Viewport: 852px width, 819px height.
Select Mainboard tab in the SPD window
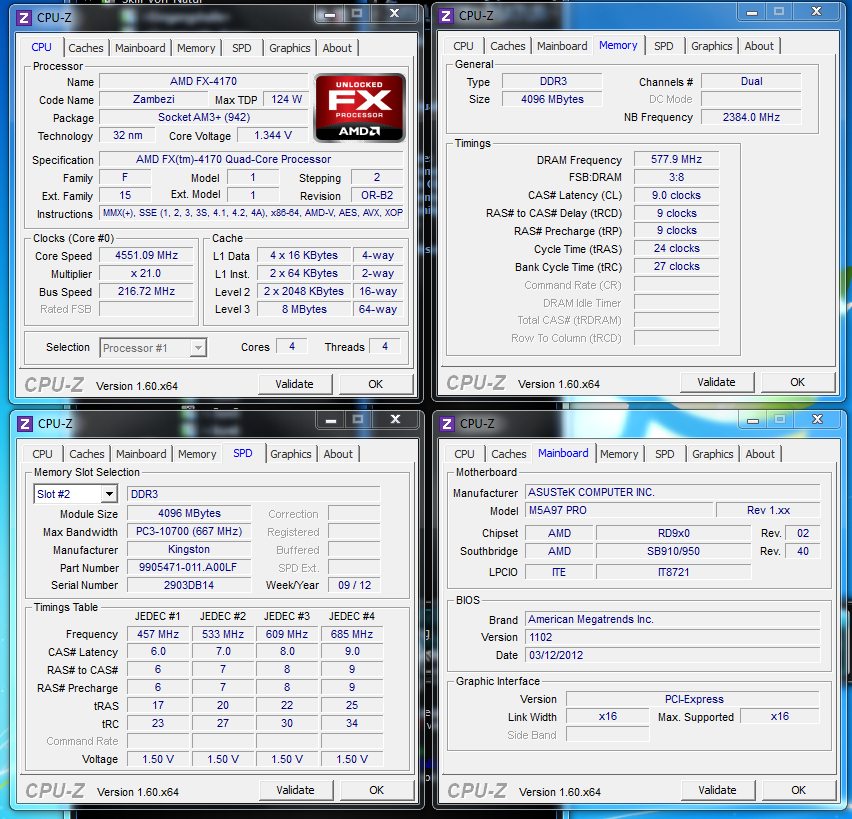[x=141, y=454]
